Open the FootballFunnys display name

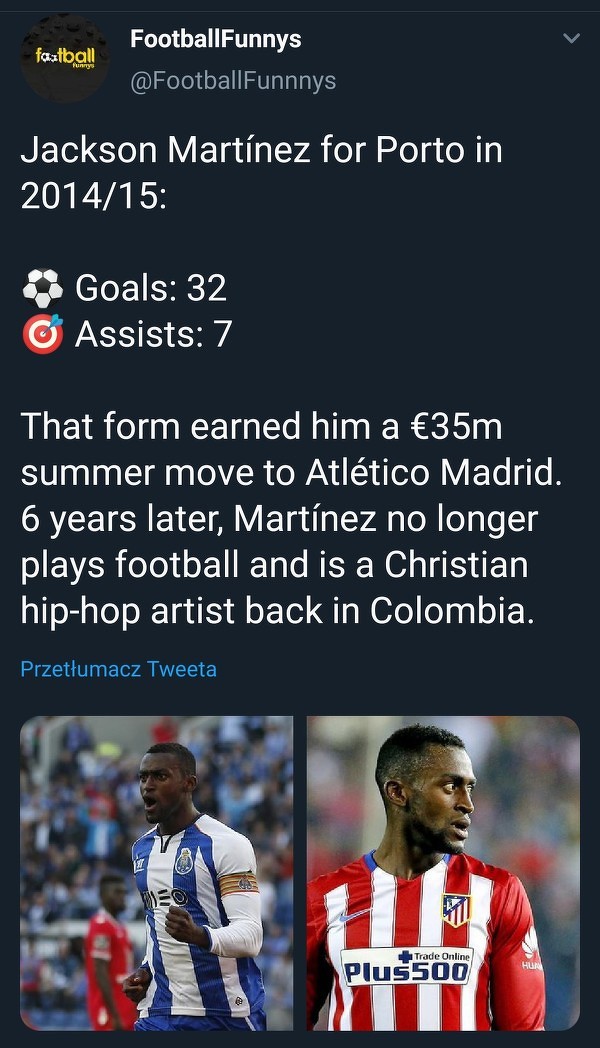tap(215, 40)
